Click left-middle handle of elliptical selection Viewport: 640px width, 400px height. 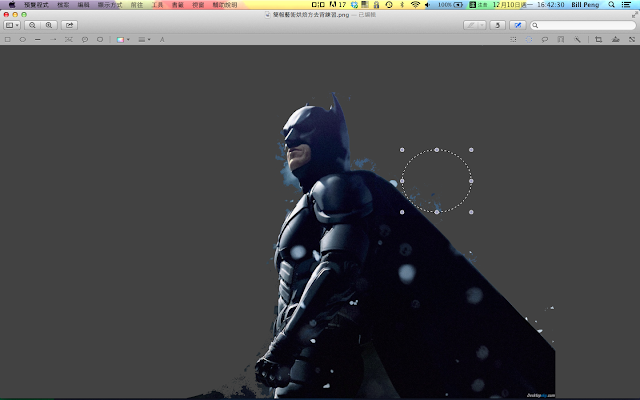tap(402, 181)
